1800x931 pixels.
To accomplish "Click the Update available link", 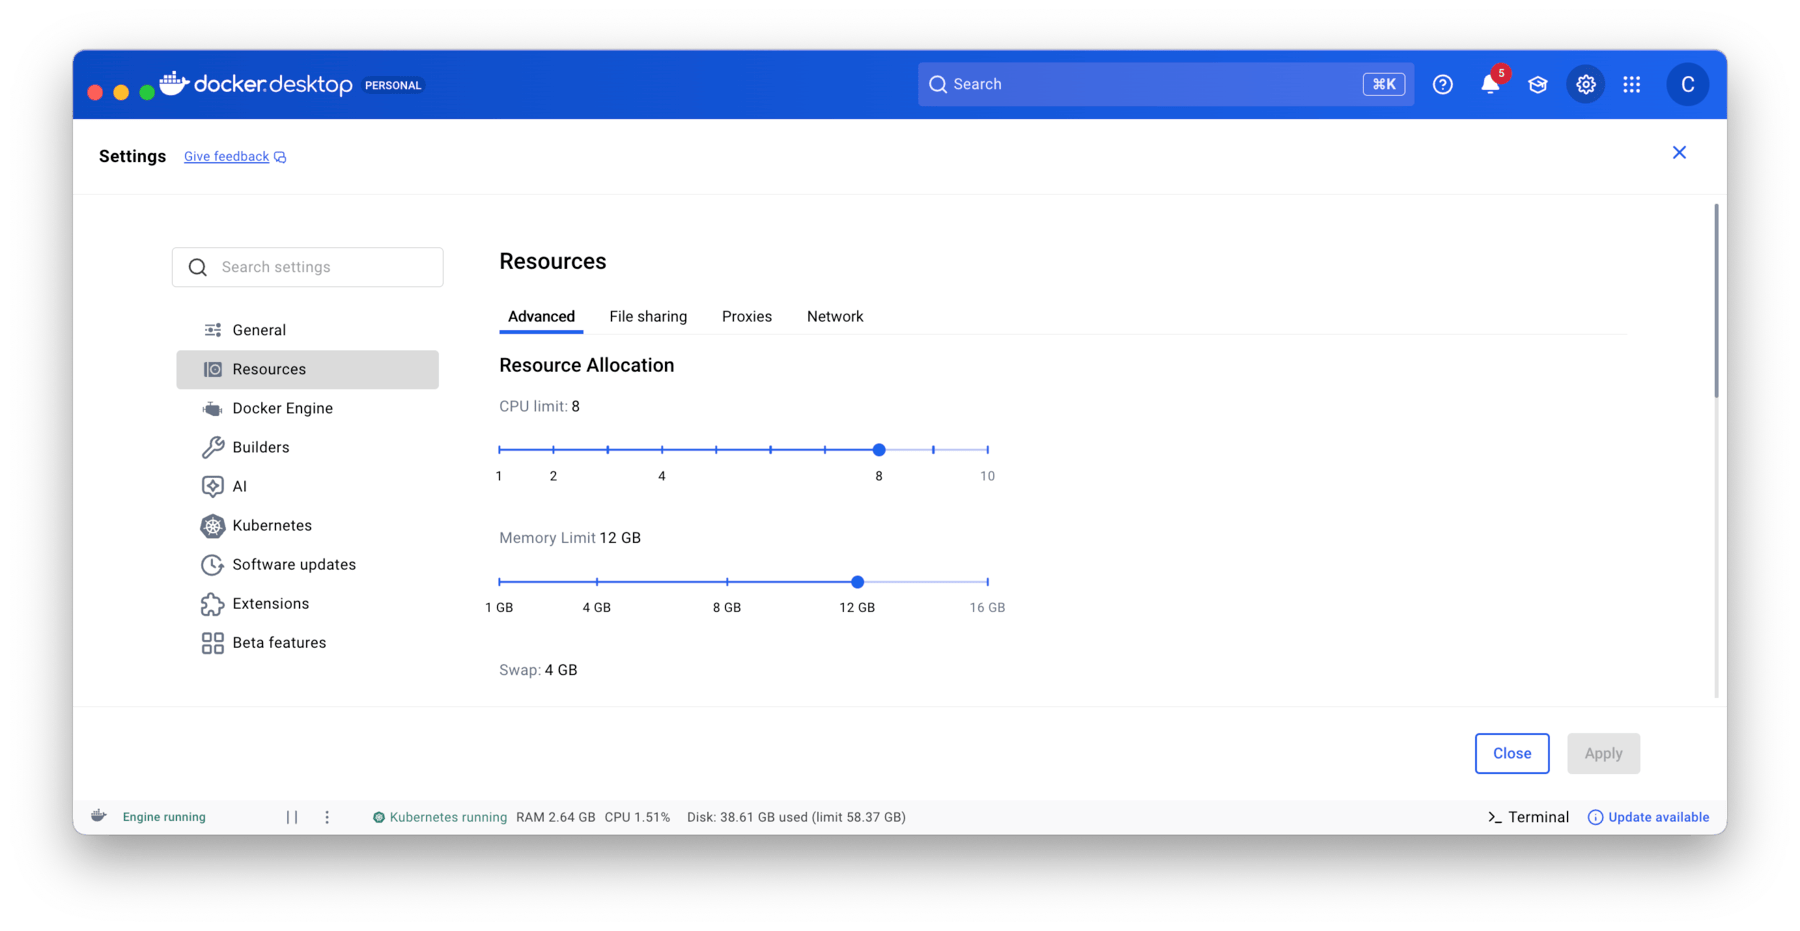I will pyautogui.click(x=1657, y=816).
